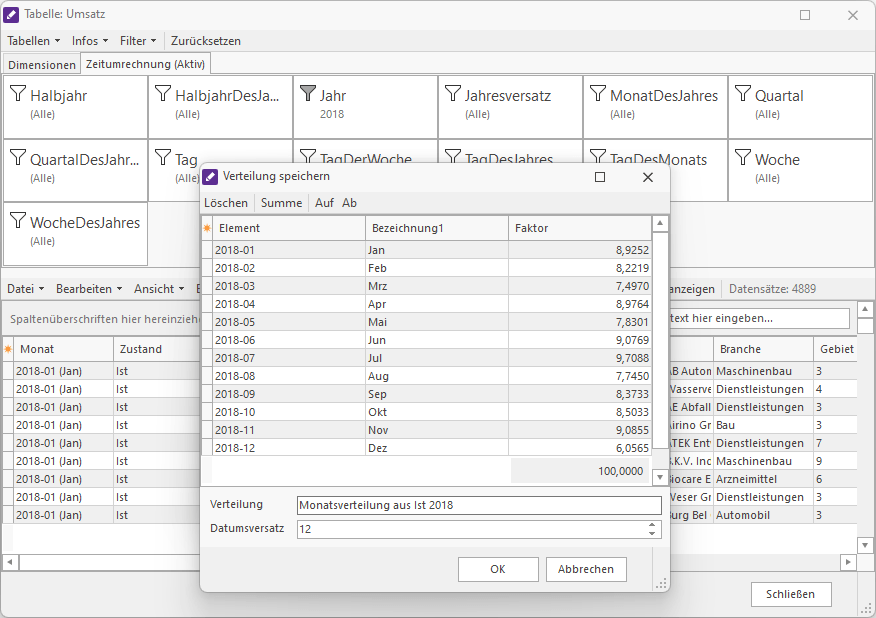Click the MonatDesJahres filter funnel icon

[x=597, y=94]
